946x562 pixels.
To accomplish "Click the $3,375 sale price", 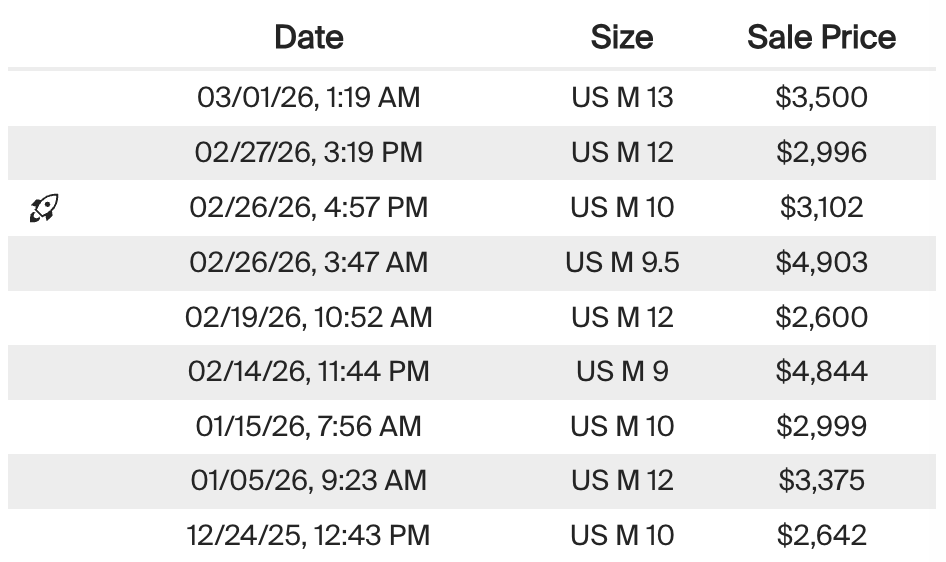I will (821, 481).
